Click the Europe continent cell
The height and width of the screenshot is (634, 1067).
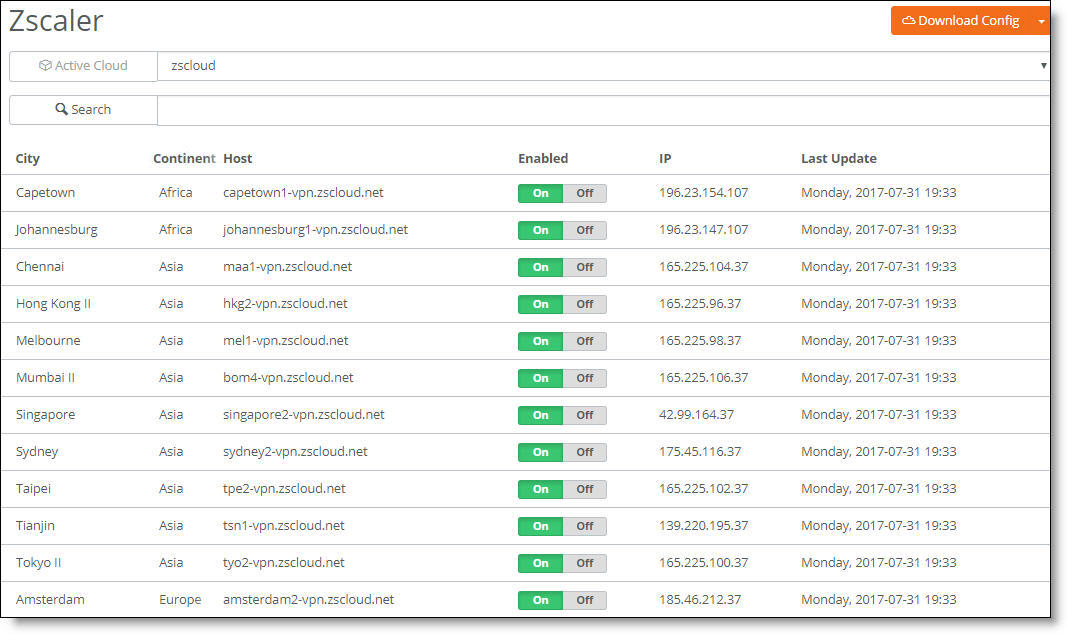pos(180,599)
